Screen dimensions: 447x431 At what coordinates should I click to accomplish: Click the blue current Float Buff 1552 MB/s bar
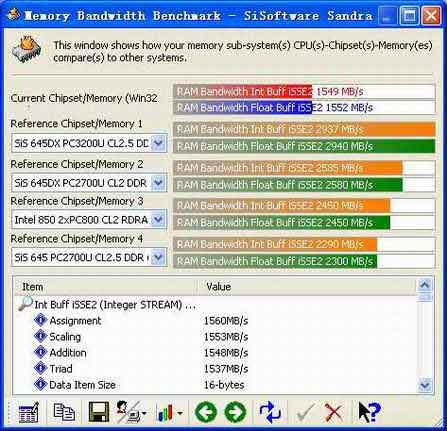pyautogui.click(x=243, y=107)
